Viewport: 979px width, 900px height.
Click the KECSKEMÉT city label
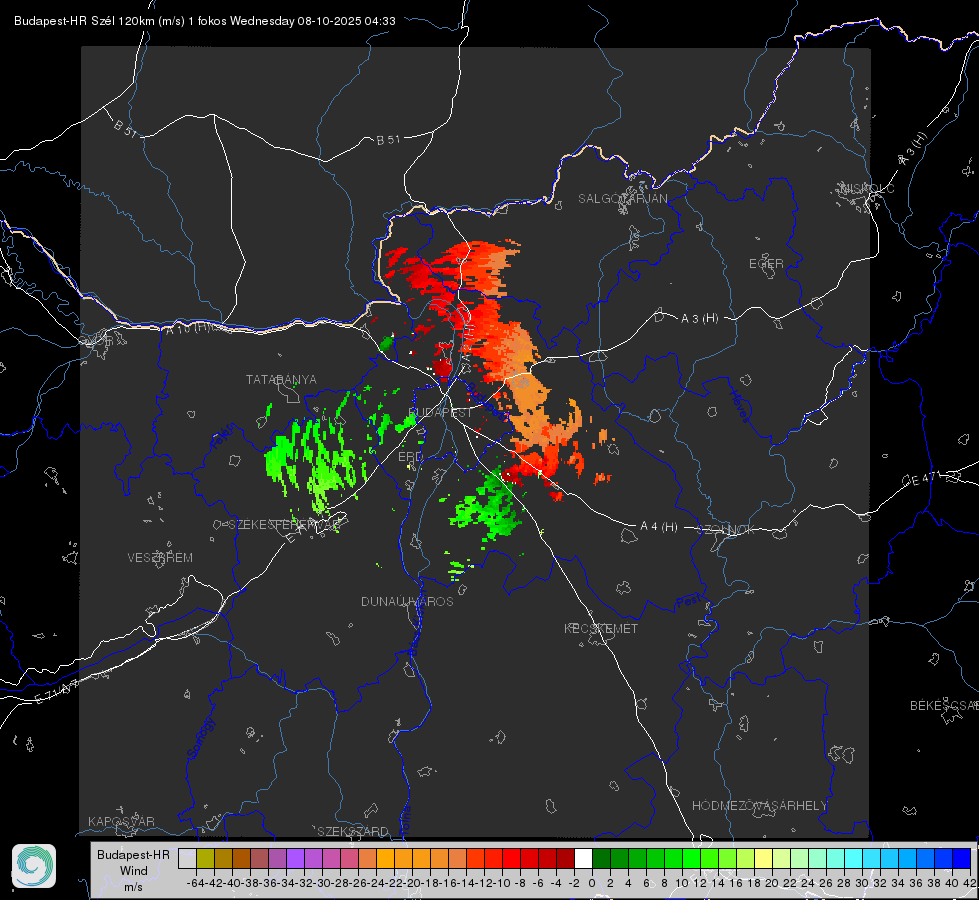click(x=601, y=628)
